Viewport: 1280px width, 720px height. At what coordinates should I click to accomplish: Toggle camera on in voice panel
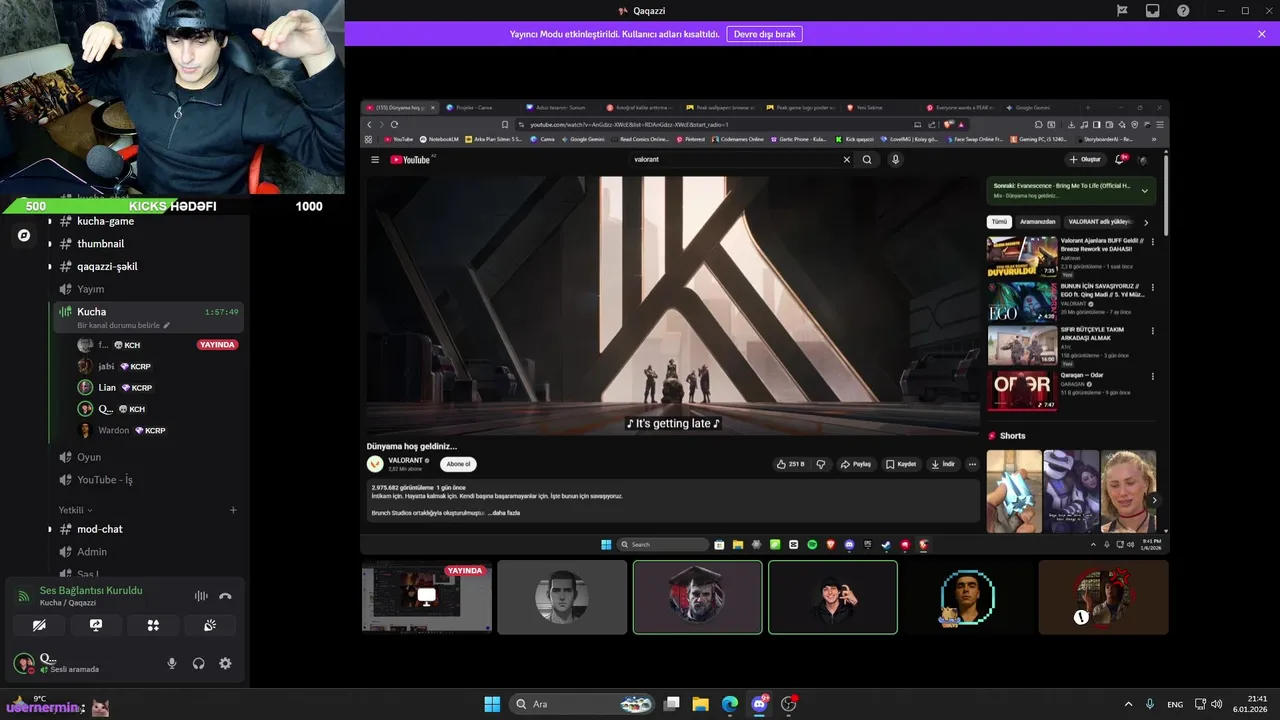tap(39, 625)
